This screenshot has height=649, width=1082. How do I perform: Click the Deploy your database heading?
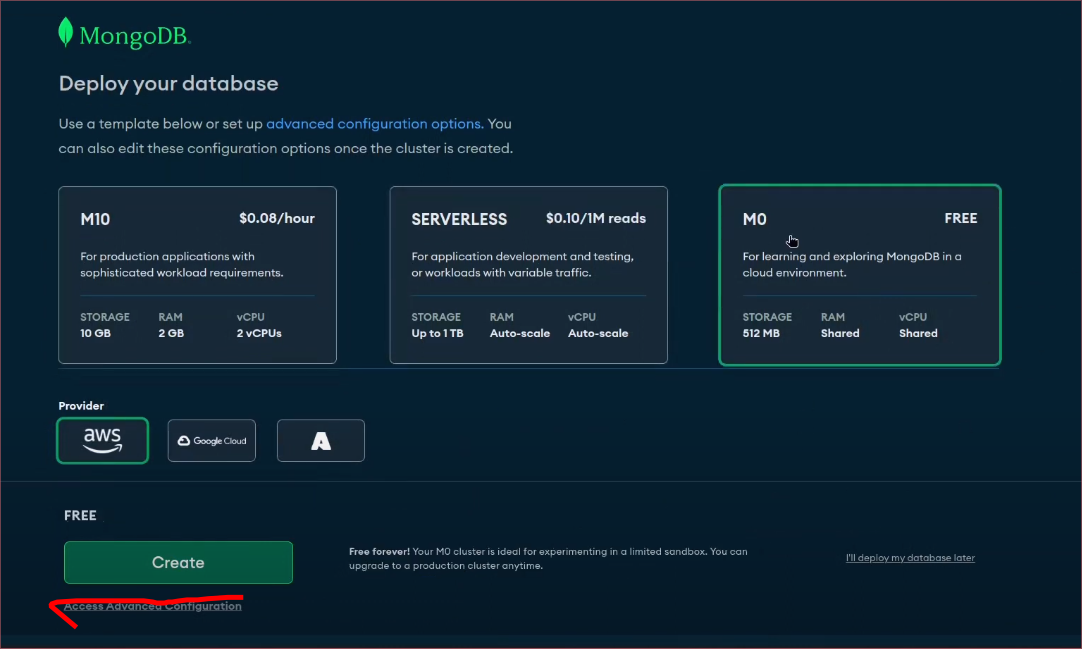click(168, 83)
